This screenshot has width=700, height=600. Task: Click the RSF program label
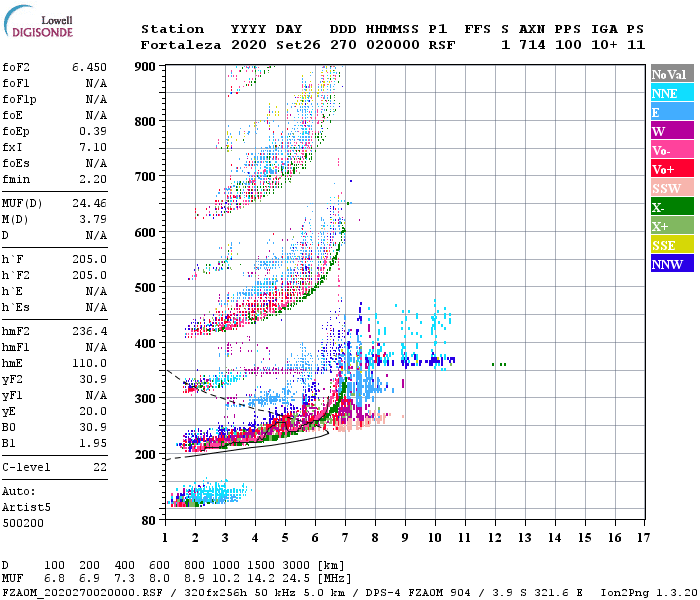click(442, 45)
